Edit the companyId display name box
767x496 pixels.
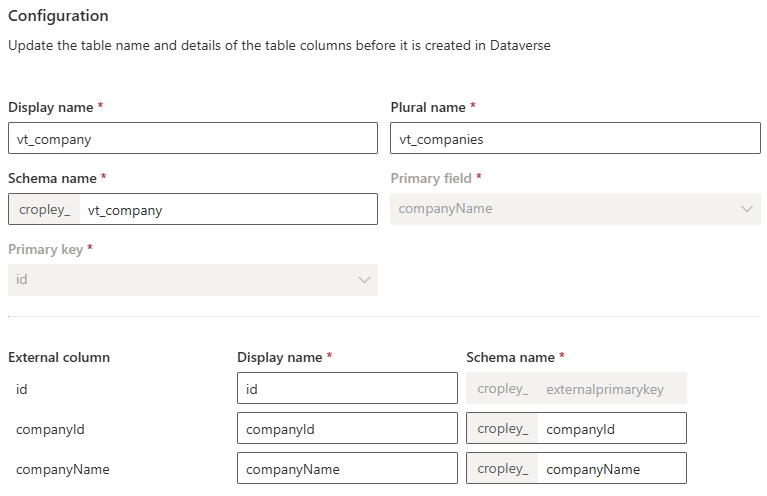pos(347,428)
